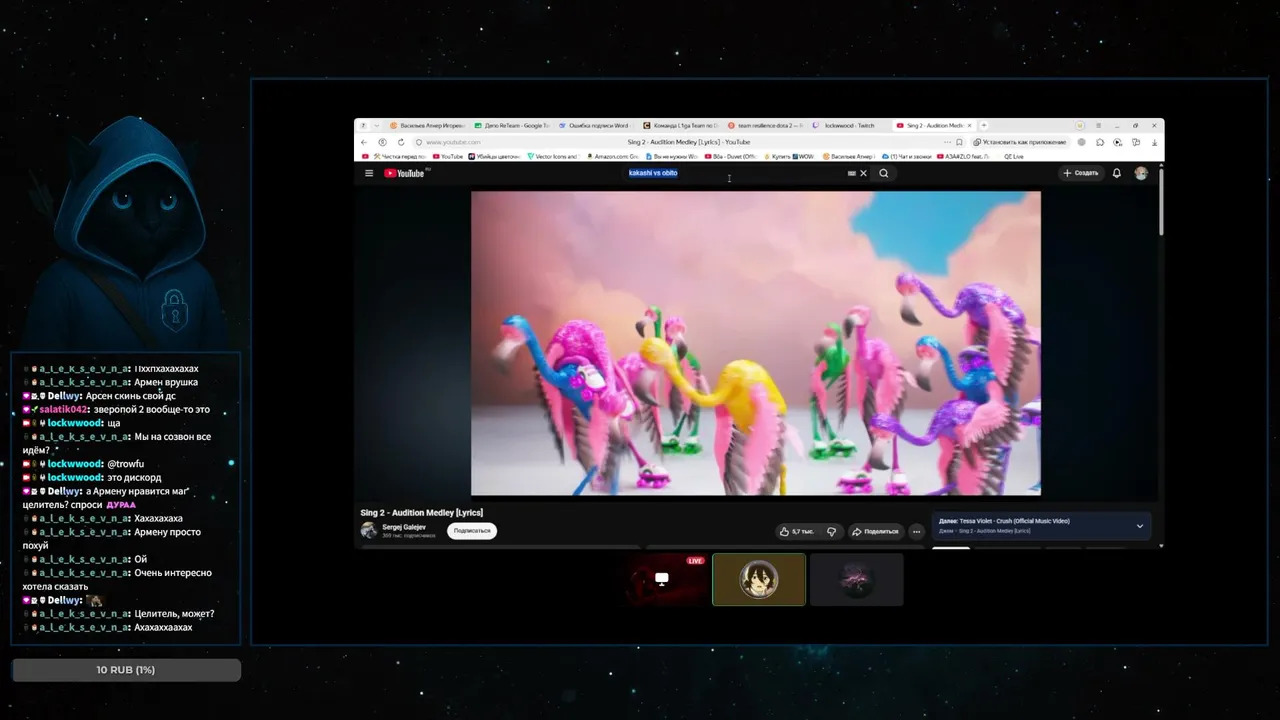
Task: Open the Чаты и звонки bookmark
Action: click(907, 157)
